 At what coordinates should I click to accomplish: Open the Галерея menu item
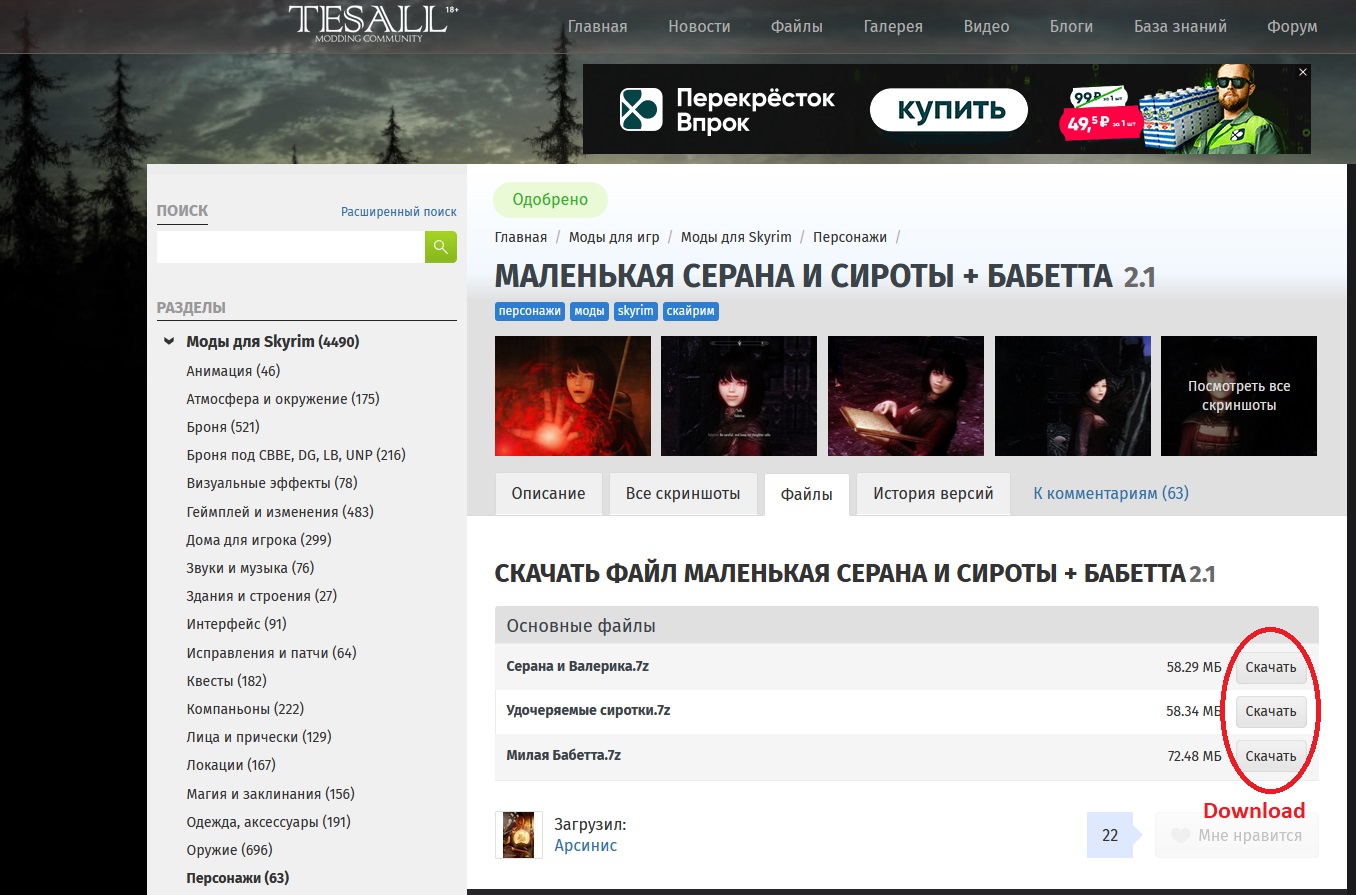pyautogui.click(x=893, y=27)
